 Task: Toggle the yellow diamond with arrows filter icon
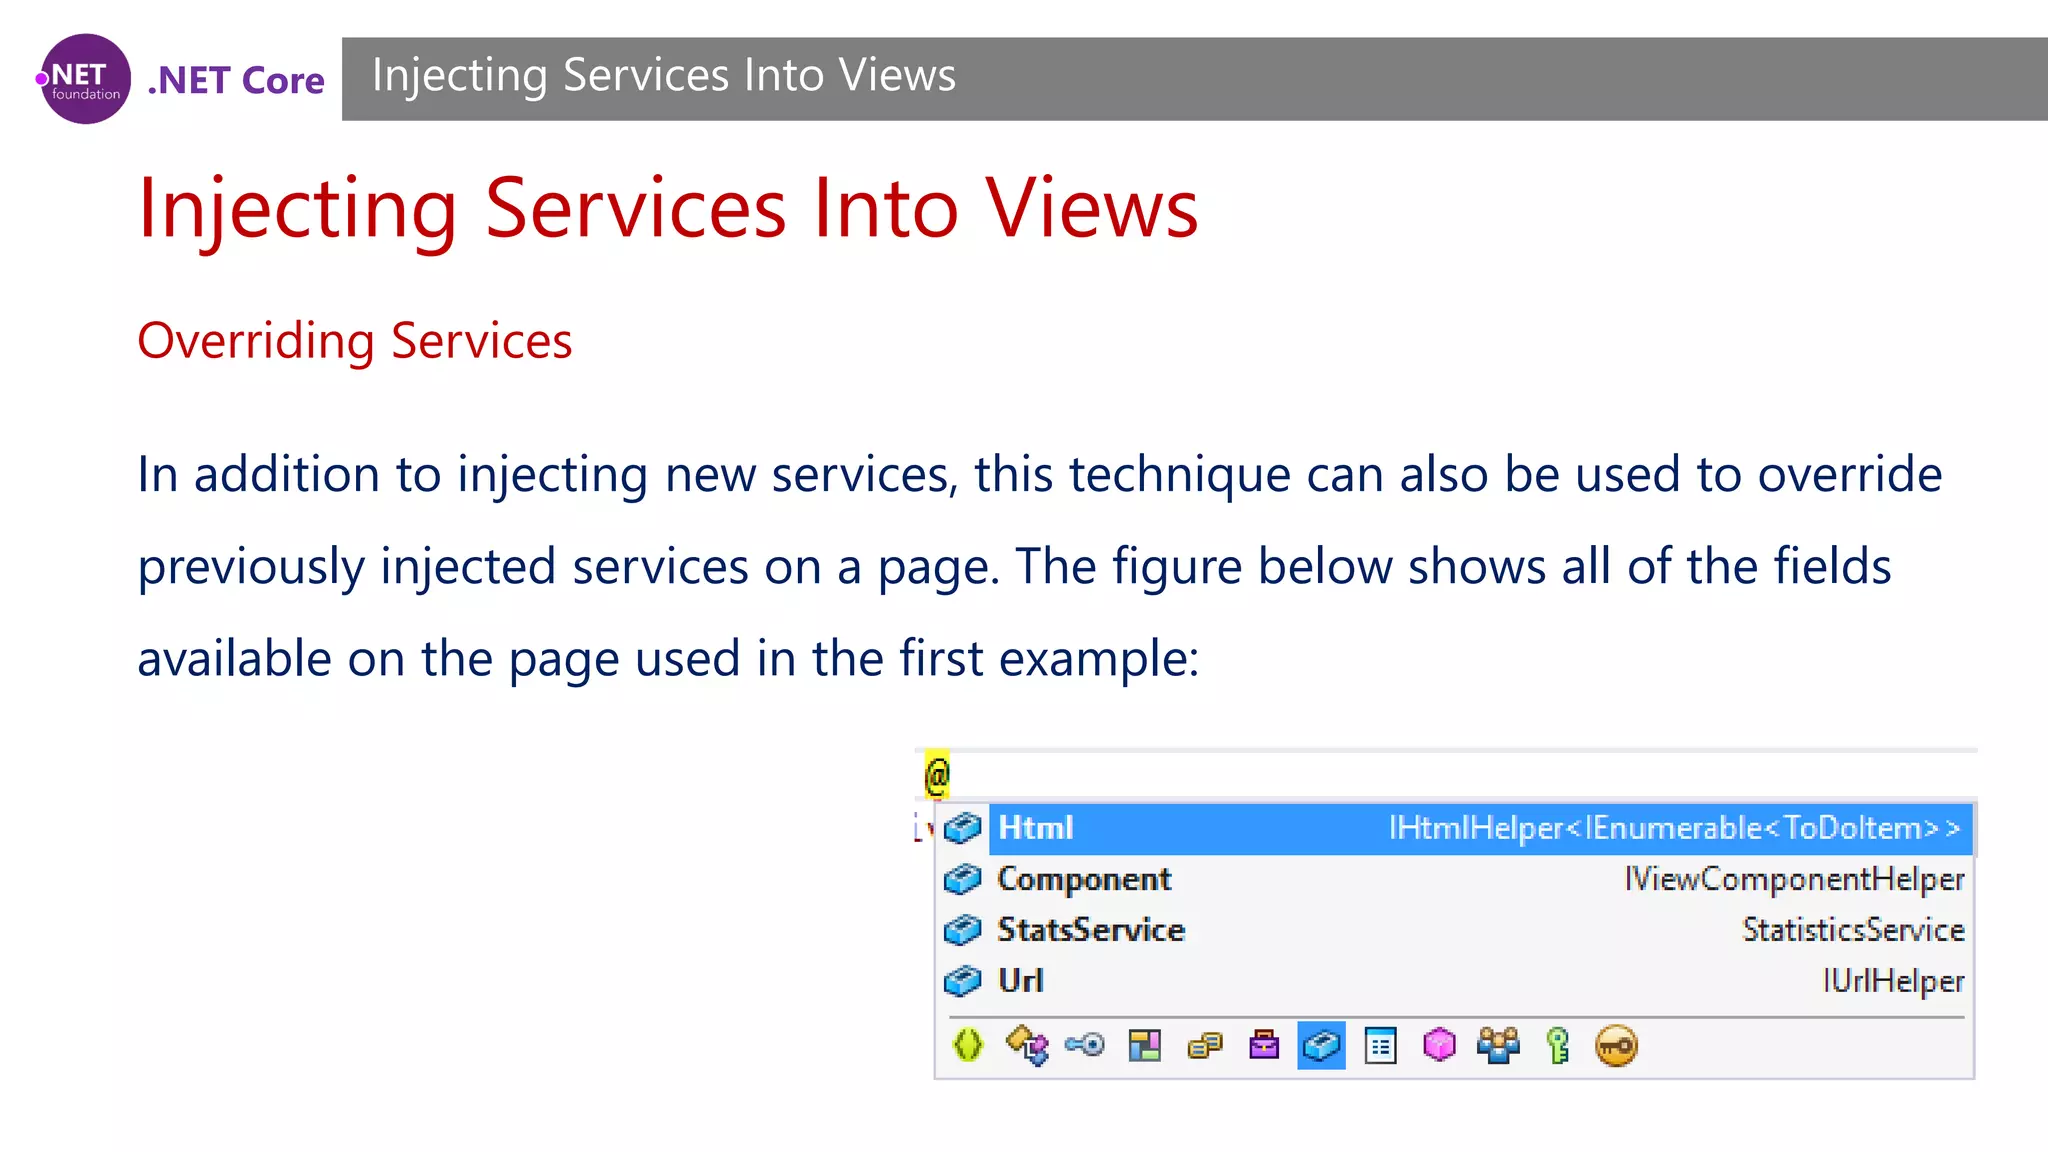click(x=1028, y=1045)
